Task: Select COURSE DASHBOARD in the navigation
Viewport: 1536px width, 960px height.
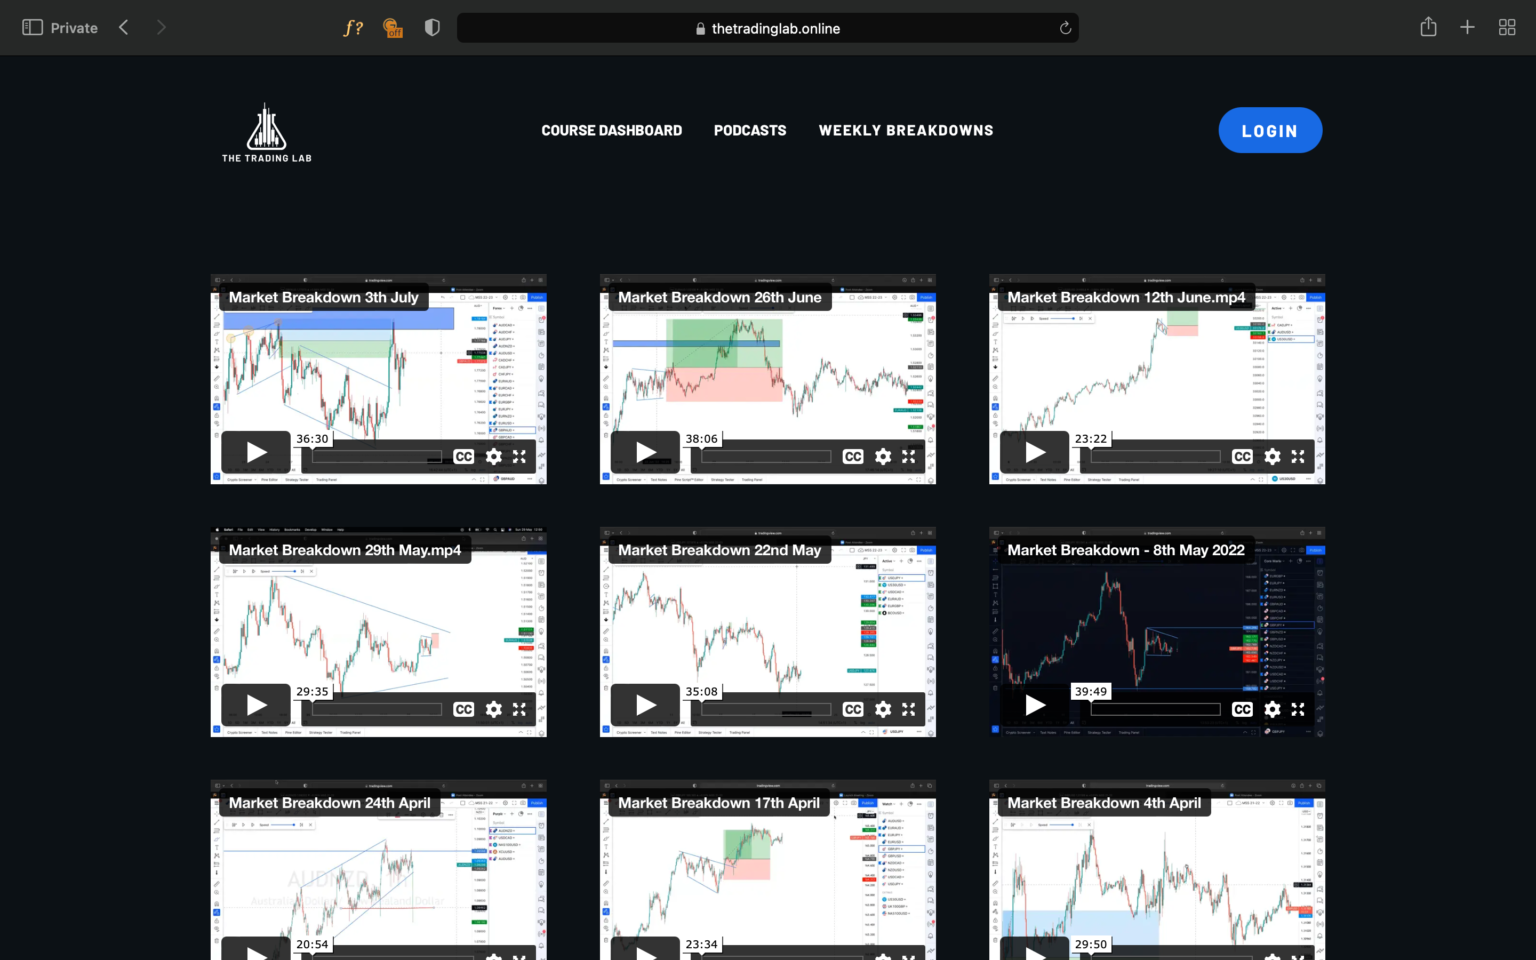Action: [x=611, y=130]
